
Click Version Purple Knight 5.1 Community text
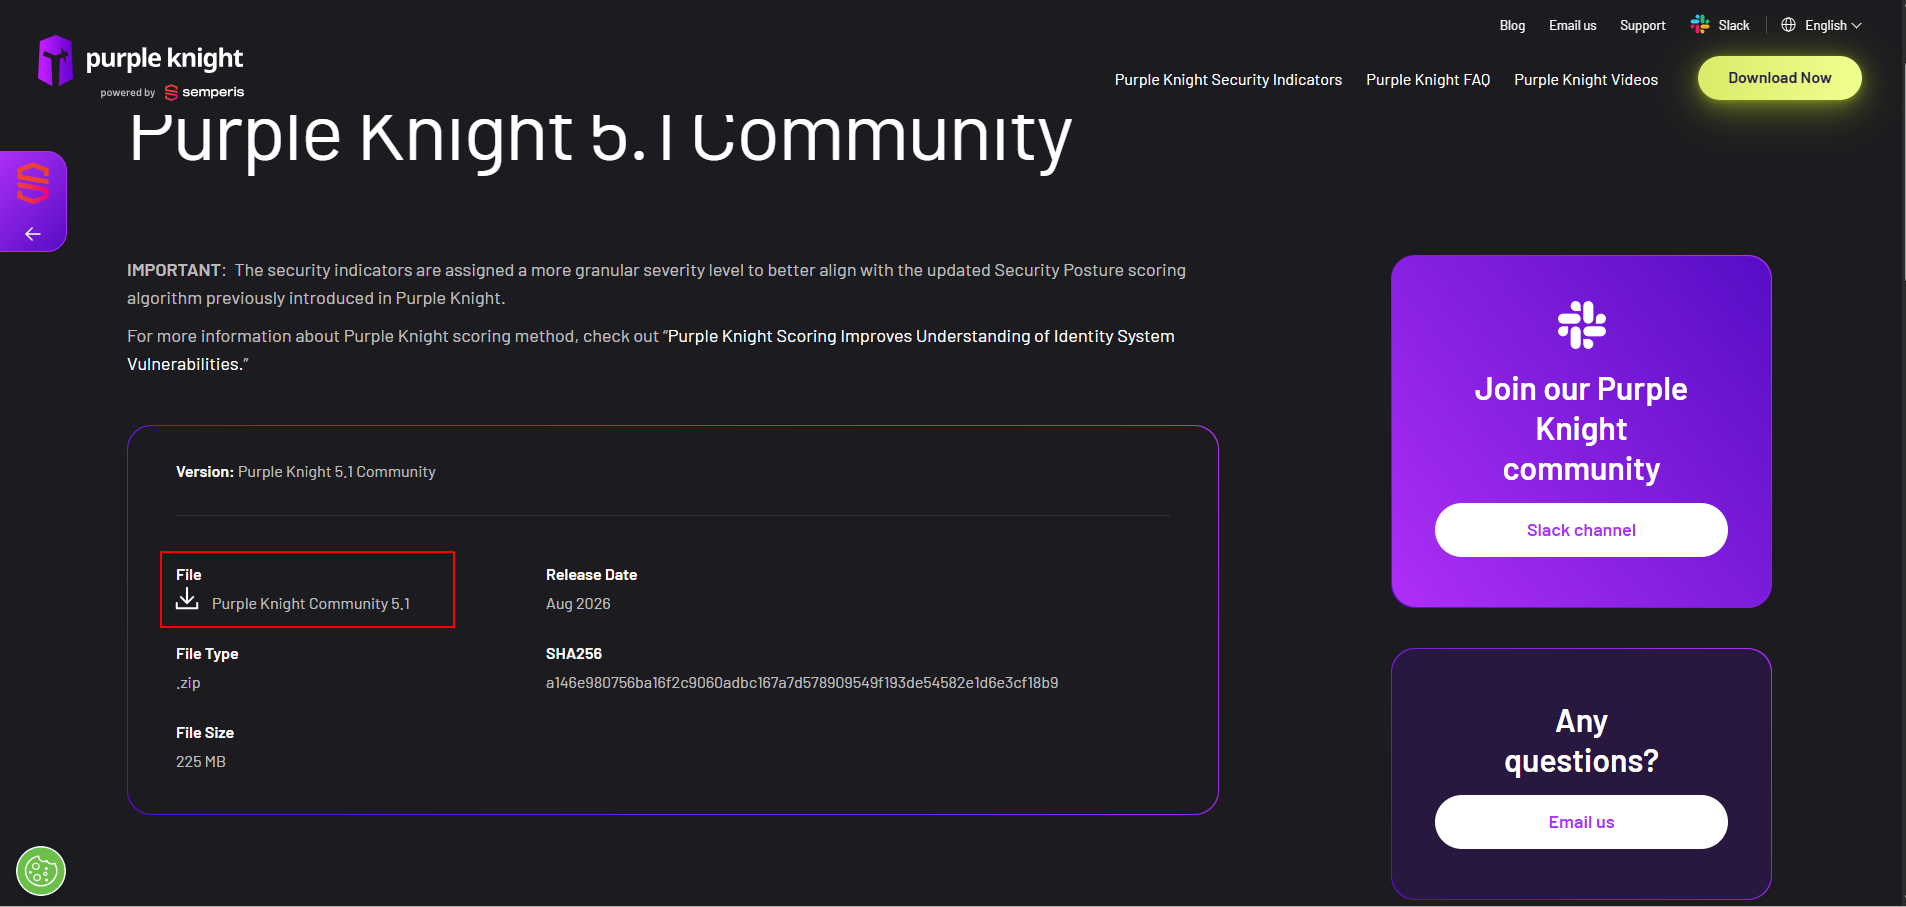[306, 472]
